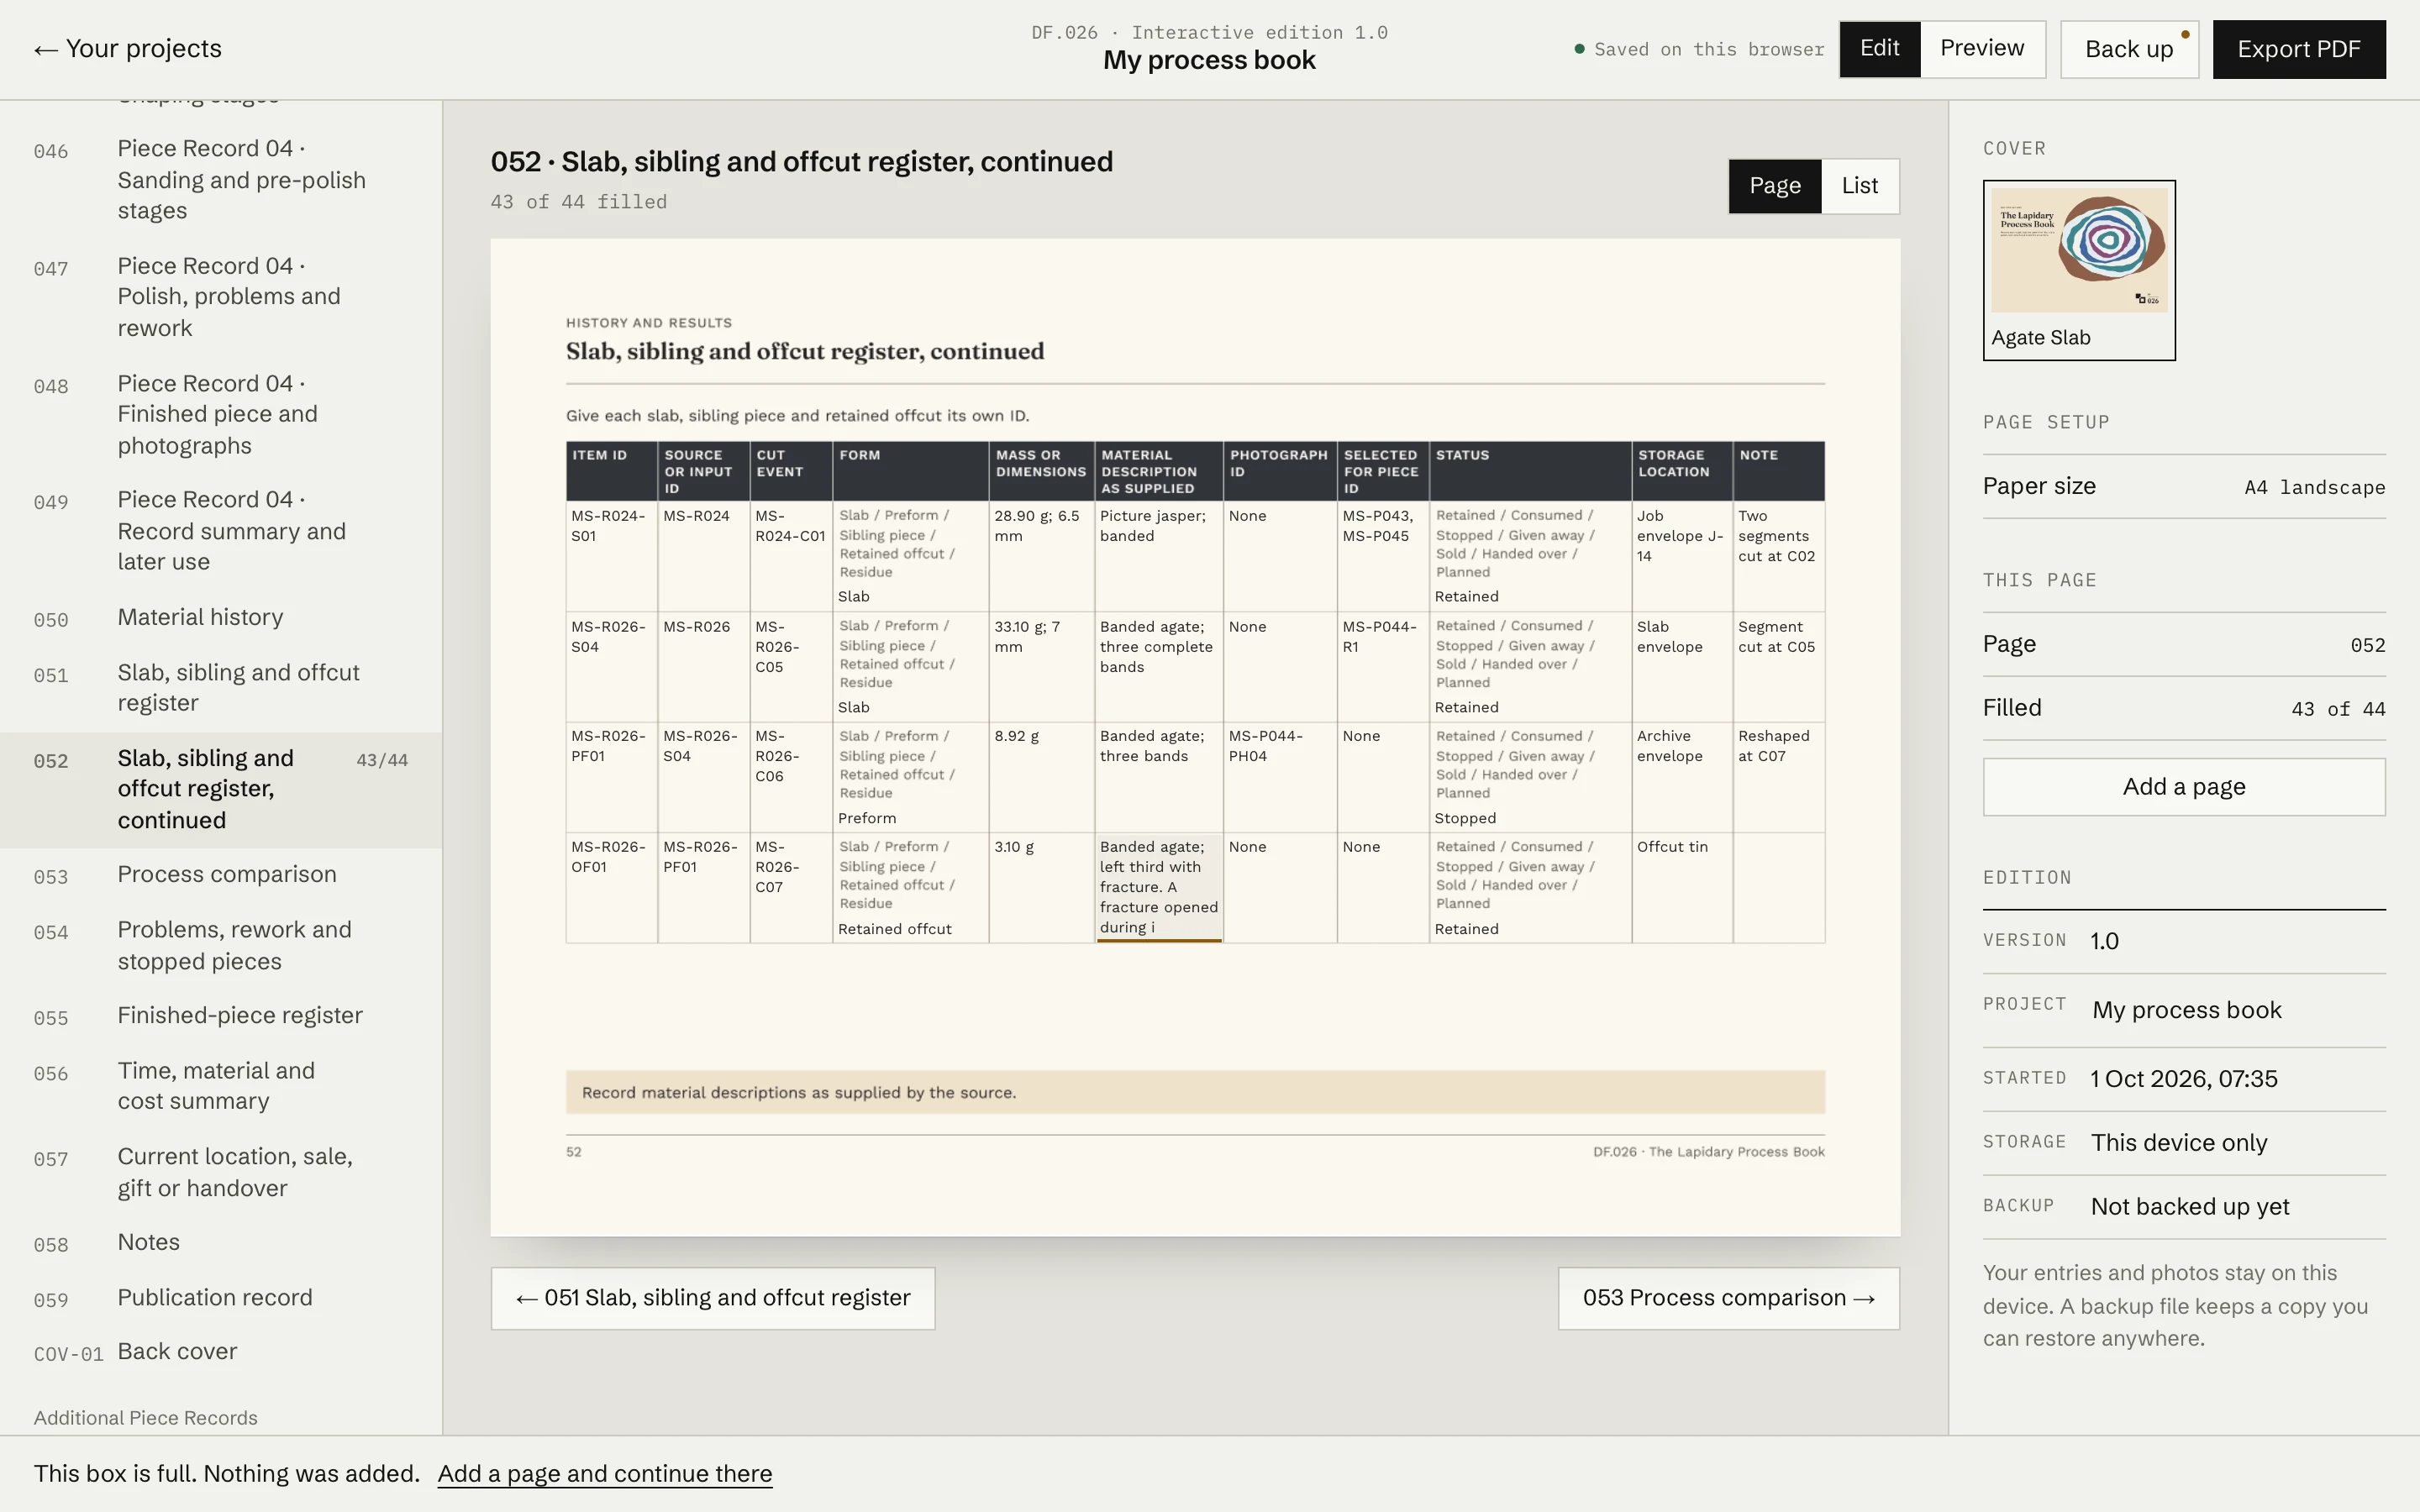The image size is (2420, 1512).
Task: Open the COV-01 Back cover page
Action: [221, 1352]
